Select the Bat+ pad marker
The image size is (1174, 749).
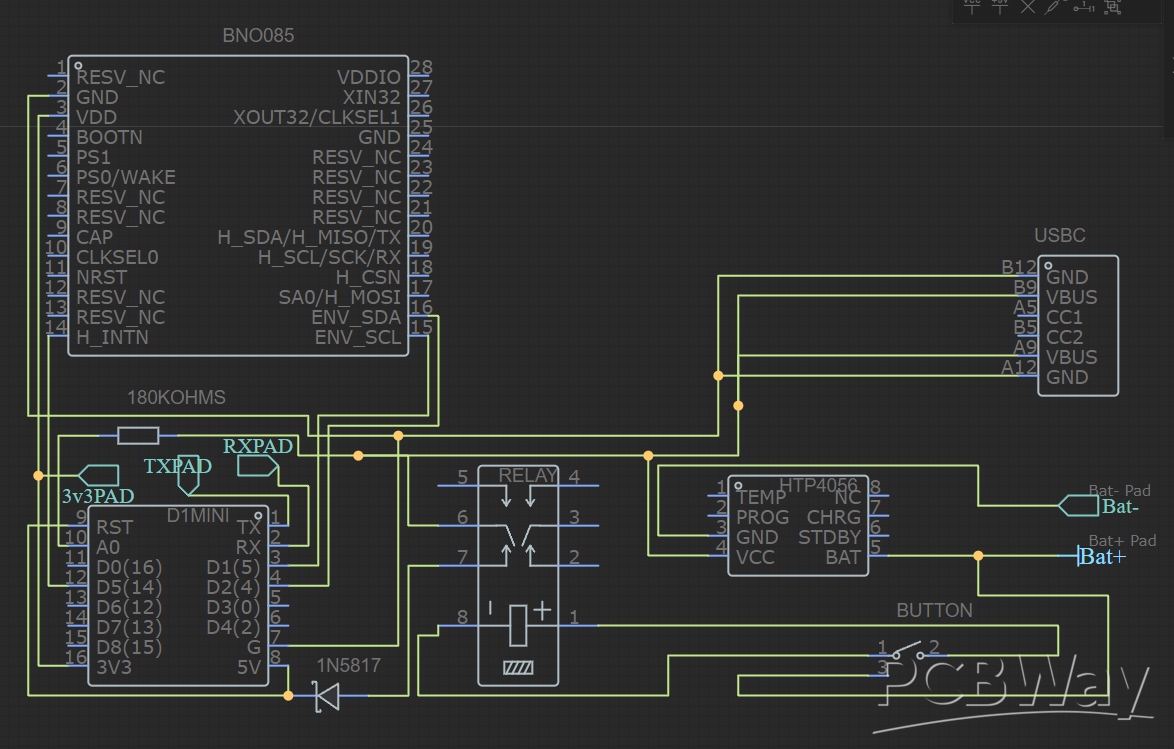[x=1102, y=557]
